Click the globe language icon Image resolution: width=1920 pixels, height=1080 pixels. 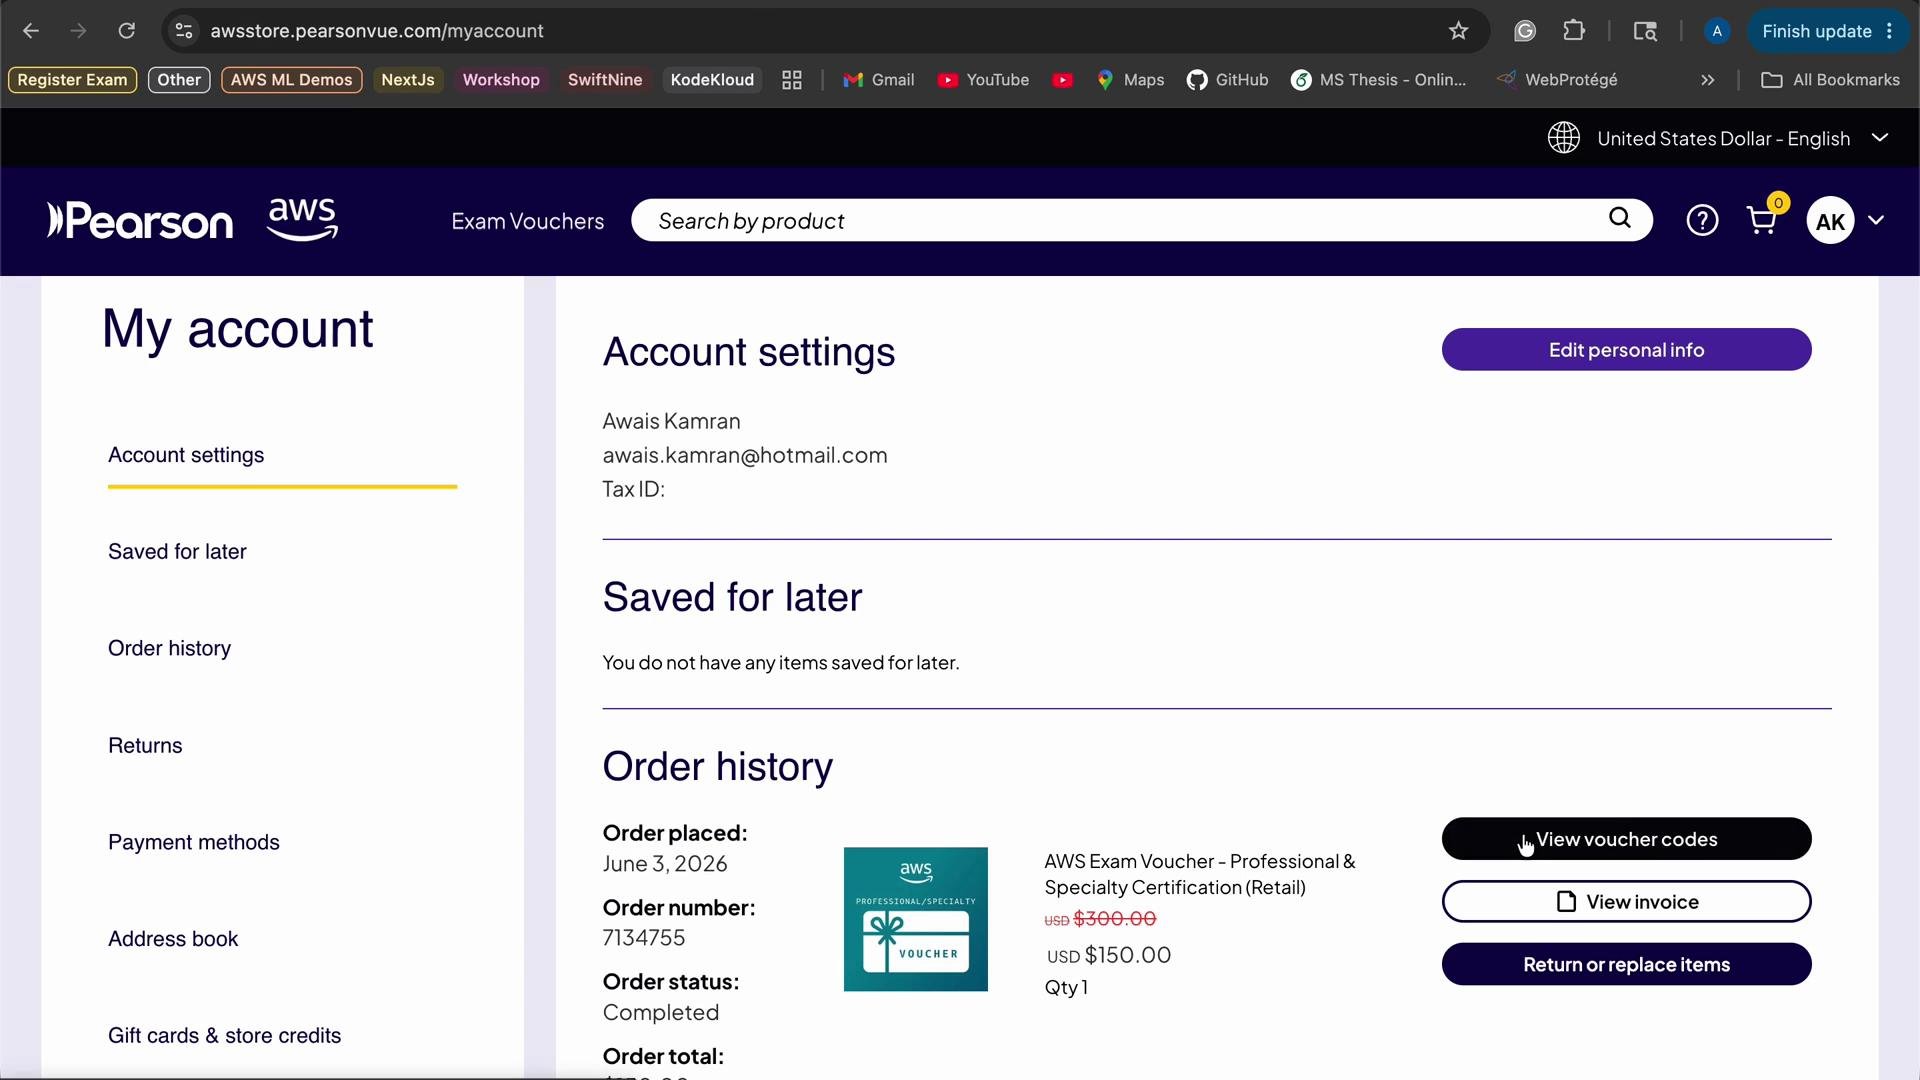tap(1564, 138)
